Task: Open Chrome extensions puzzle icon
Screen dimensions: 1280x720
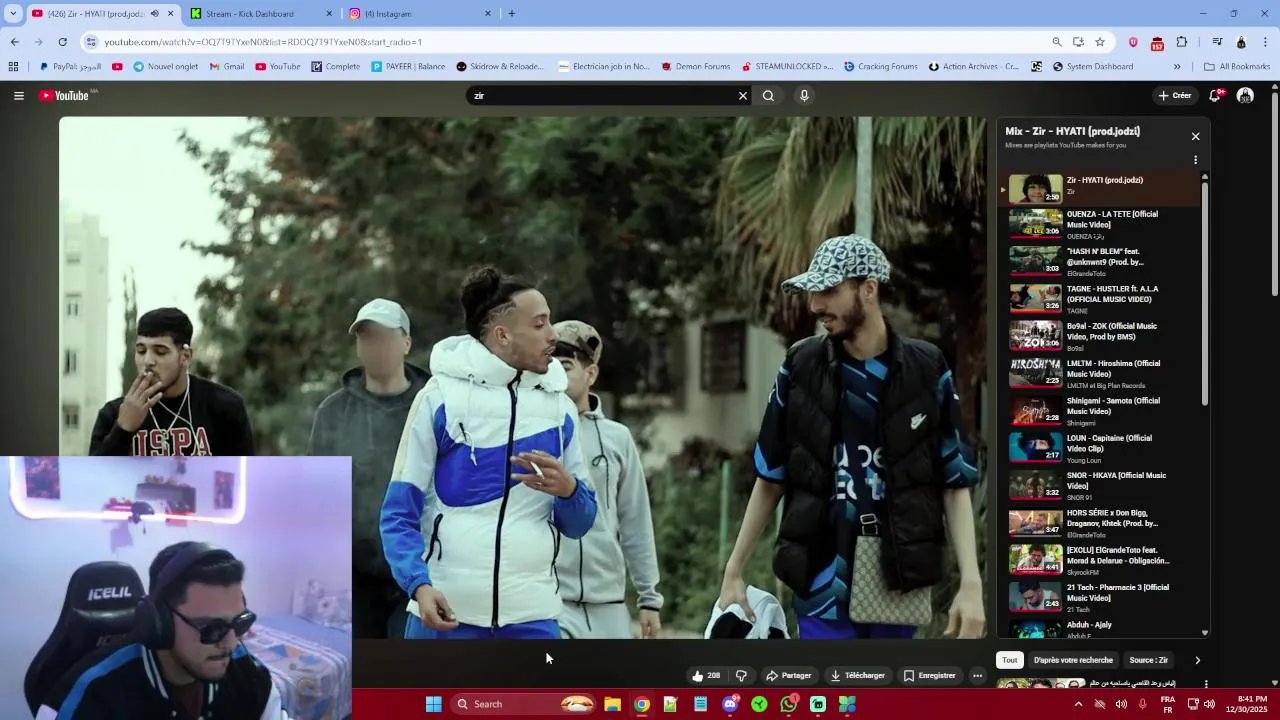Action: (x=1182, y=42)
